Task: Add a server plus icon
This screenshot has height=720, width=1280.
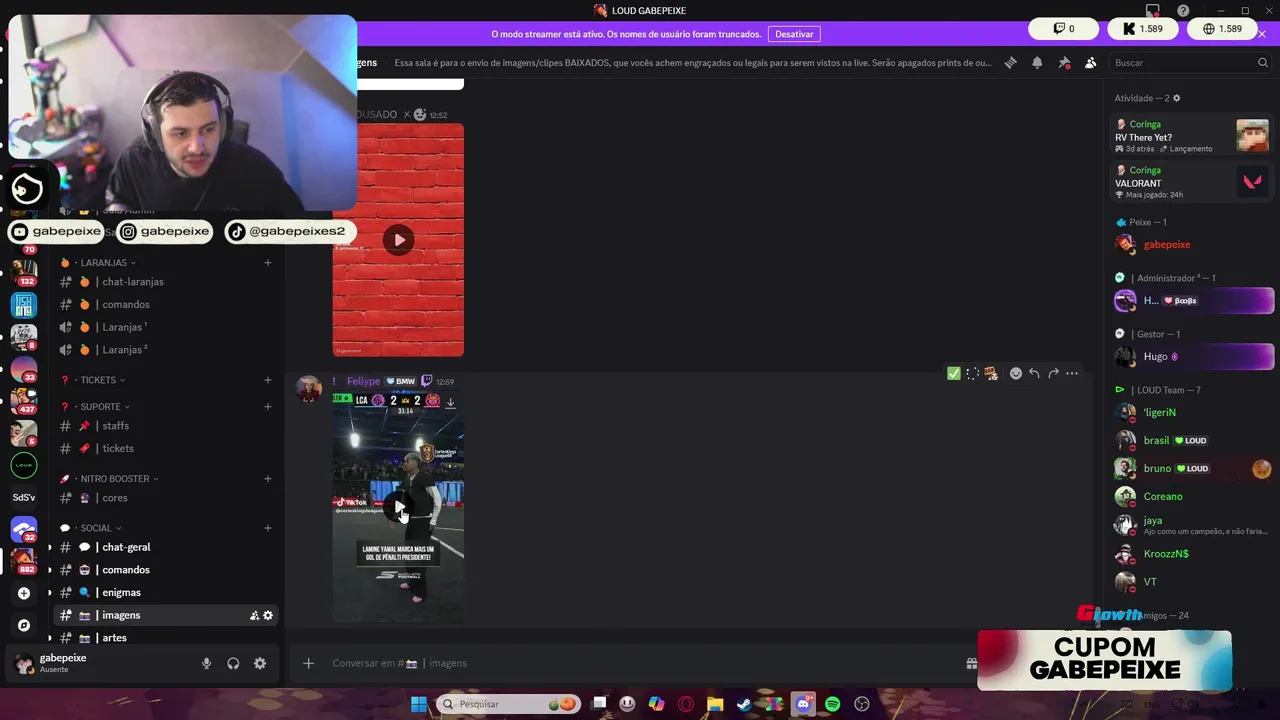Action: 24,593
